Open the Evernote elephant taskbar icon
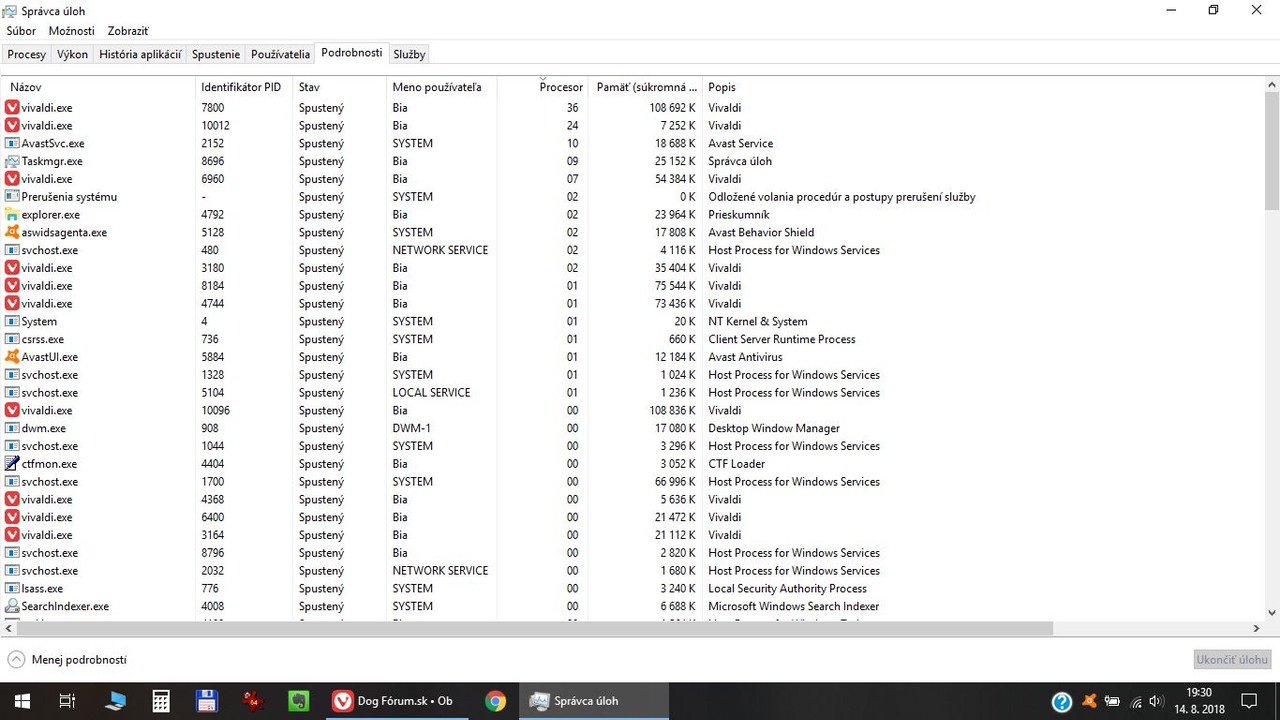The width and height of the screenshot is (1280, 720). (x=299, y=701)
